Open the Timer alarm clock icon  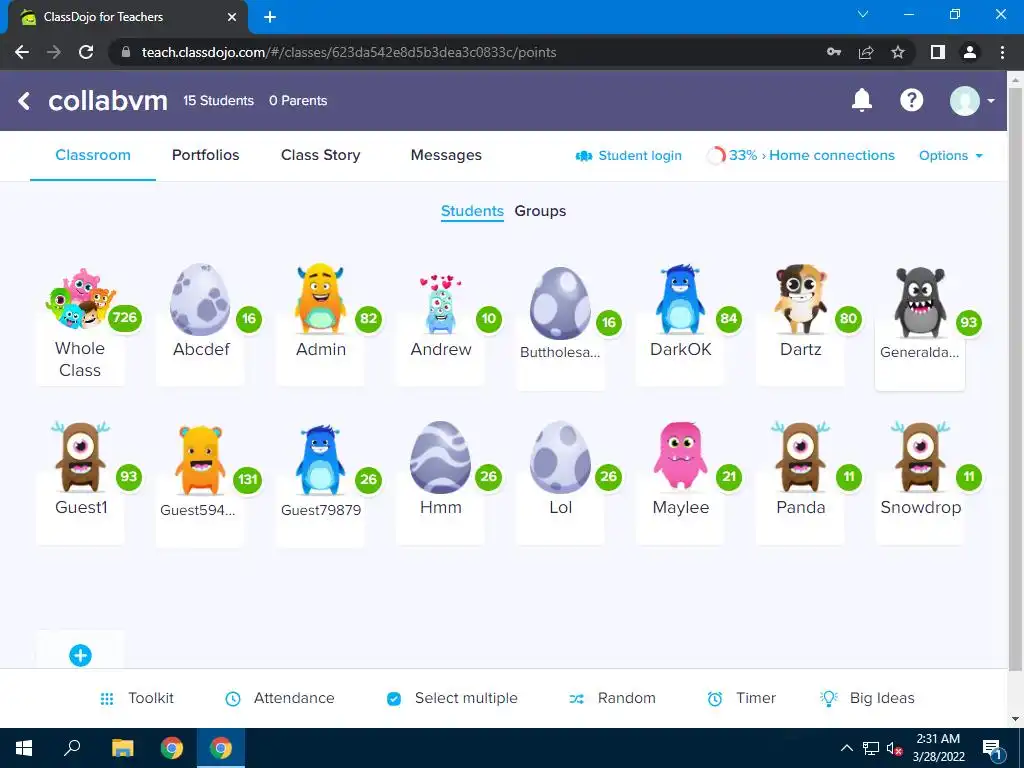[715, 699]
